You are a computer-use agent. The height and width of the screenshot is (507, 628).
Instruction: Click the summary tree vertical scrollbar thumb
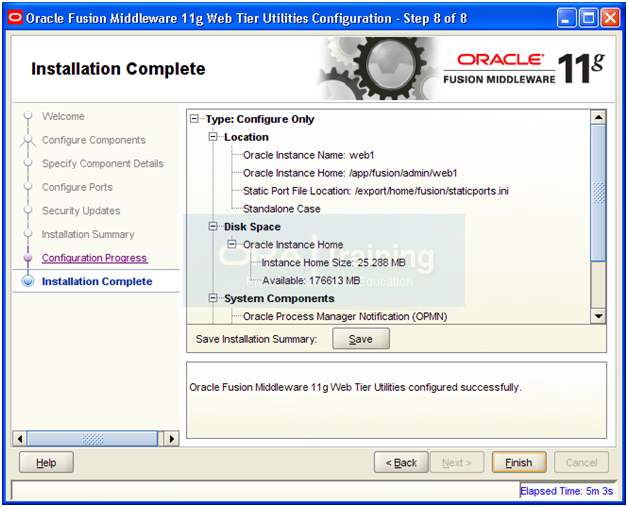tap(598, 193)
